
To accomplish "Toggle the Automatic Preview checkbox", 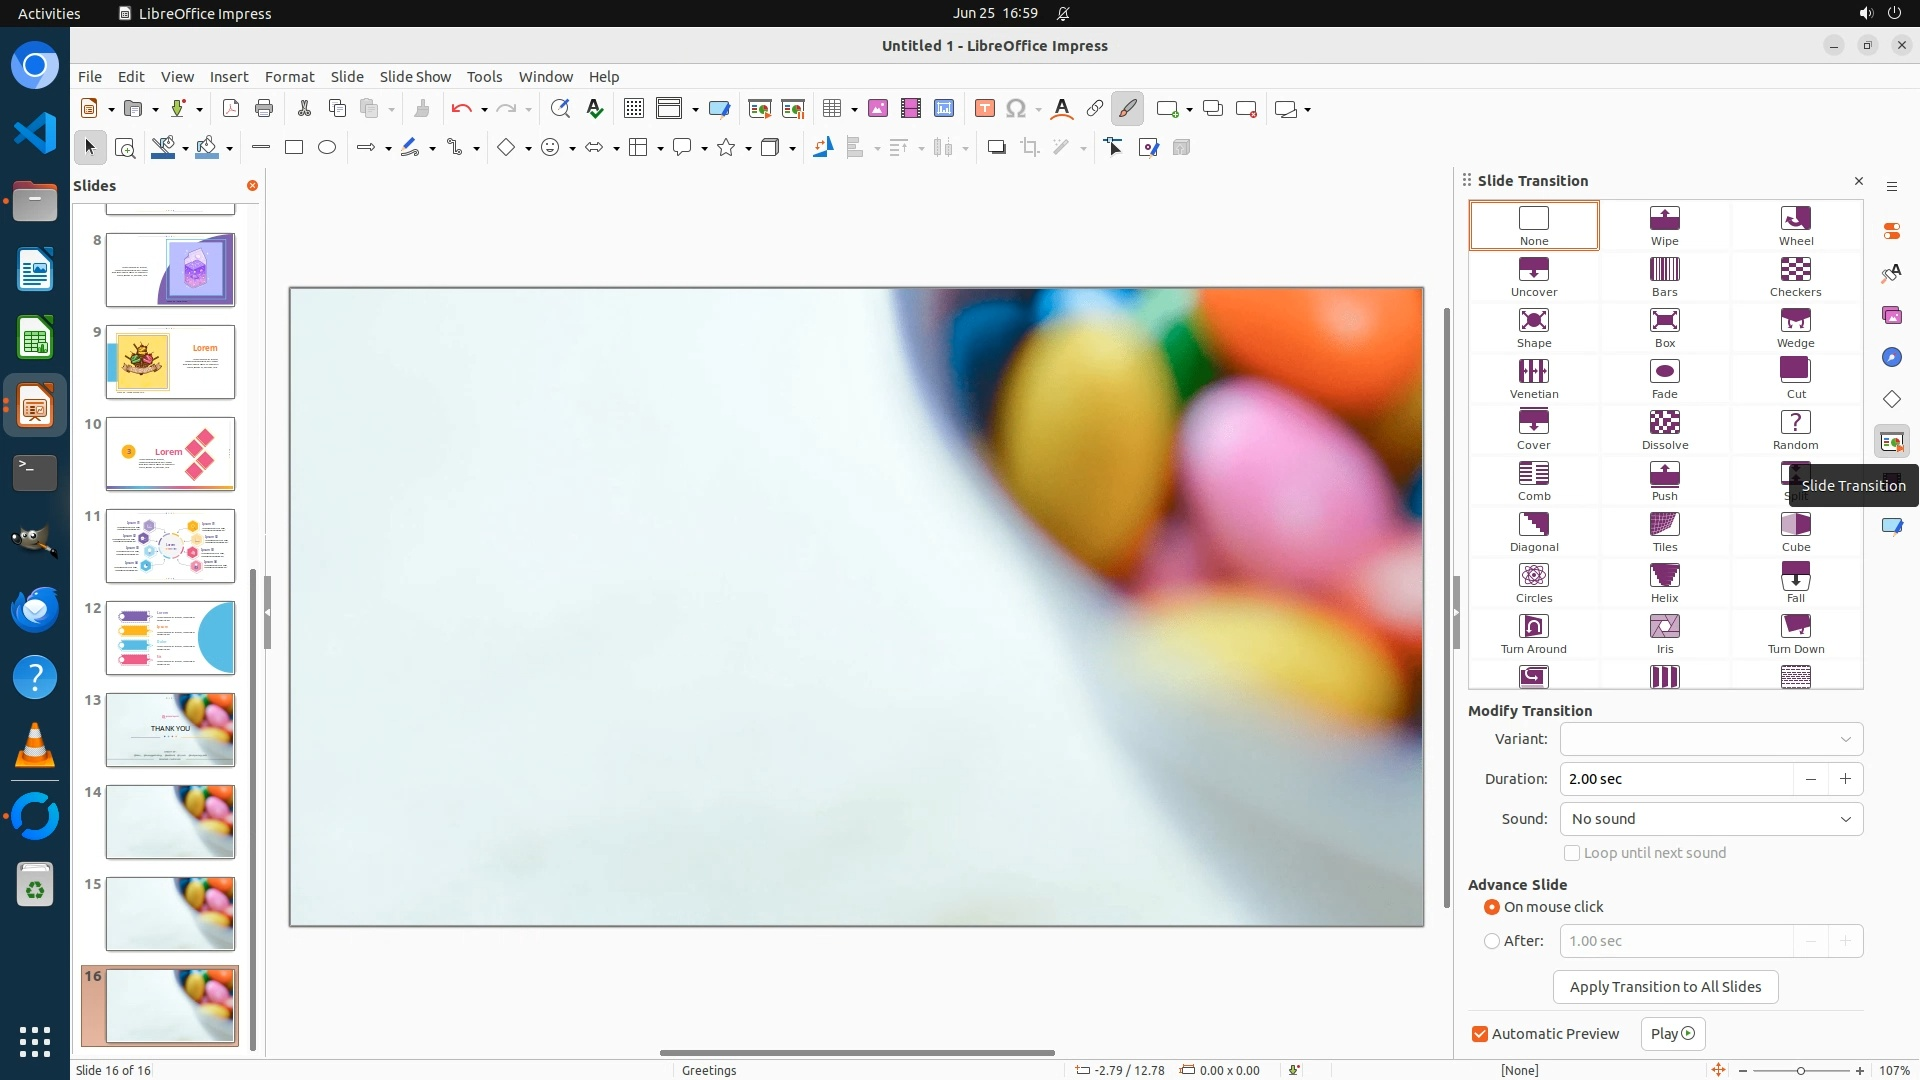I will tap(1480, 1034).
